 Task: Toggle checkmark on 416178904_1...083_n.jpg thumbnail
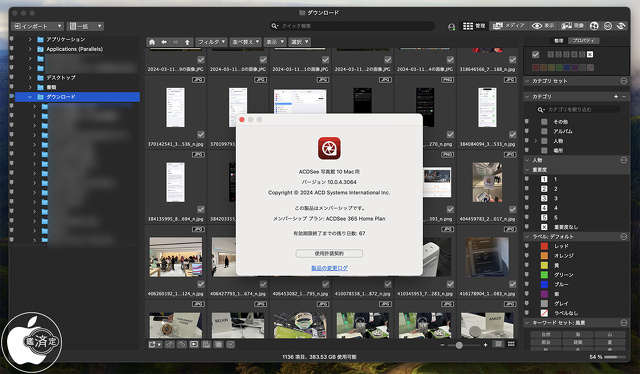tap(513, 284)
